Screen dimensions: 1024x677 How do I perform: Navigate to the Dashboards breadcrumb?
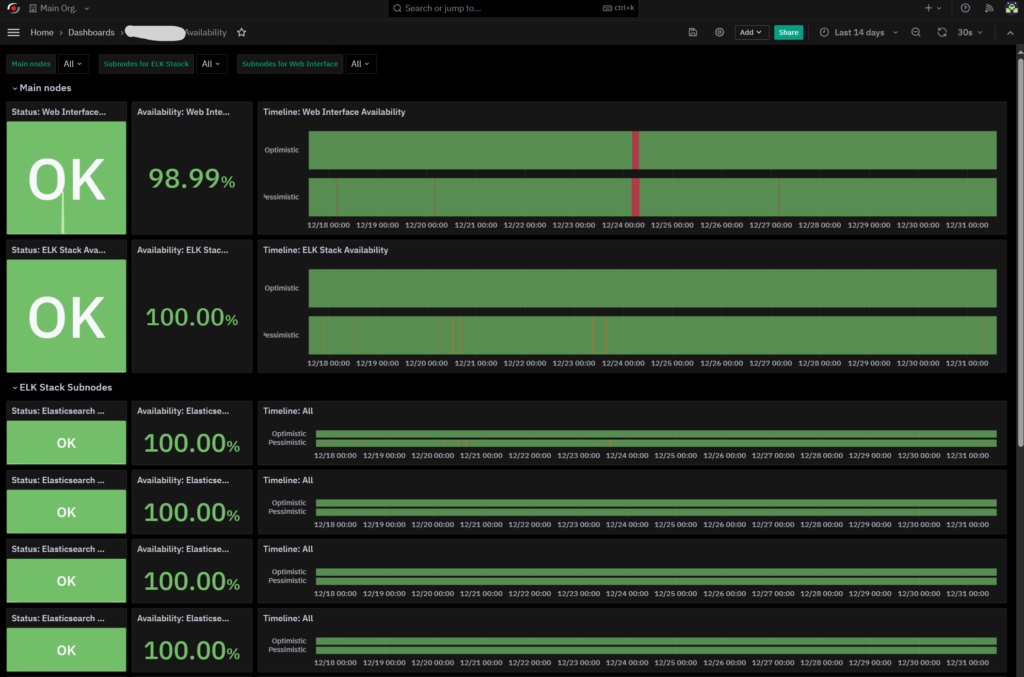click(x=91, y=33)
